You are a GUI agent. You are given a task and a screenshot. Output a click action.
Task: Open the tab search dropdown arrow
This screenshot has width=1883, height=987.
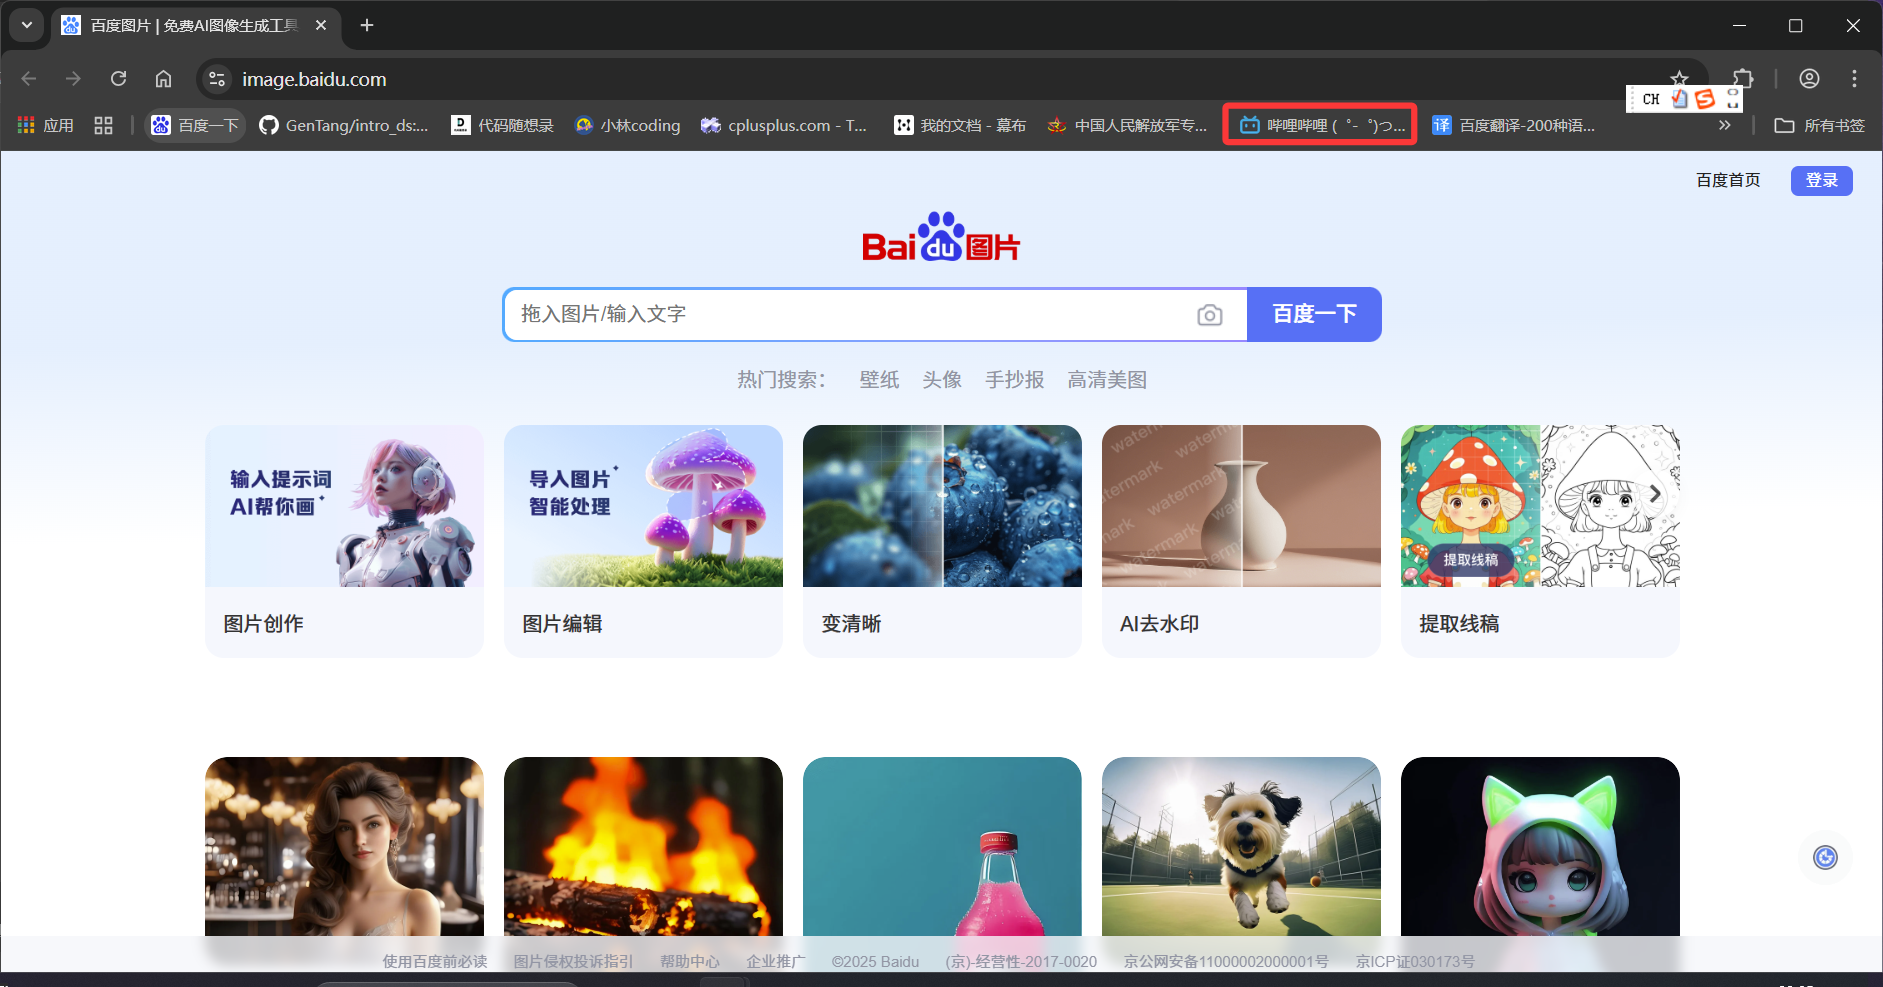tap(26, 25)
